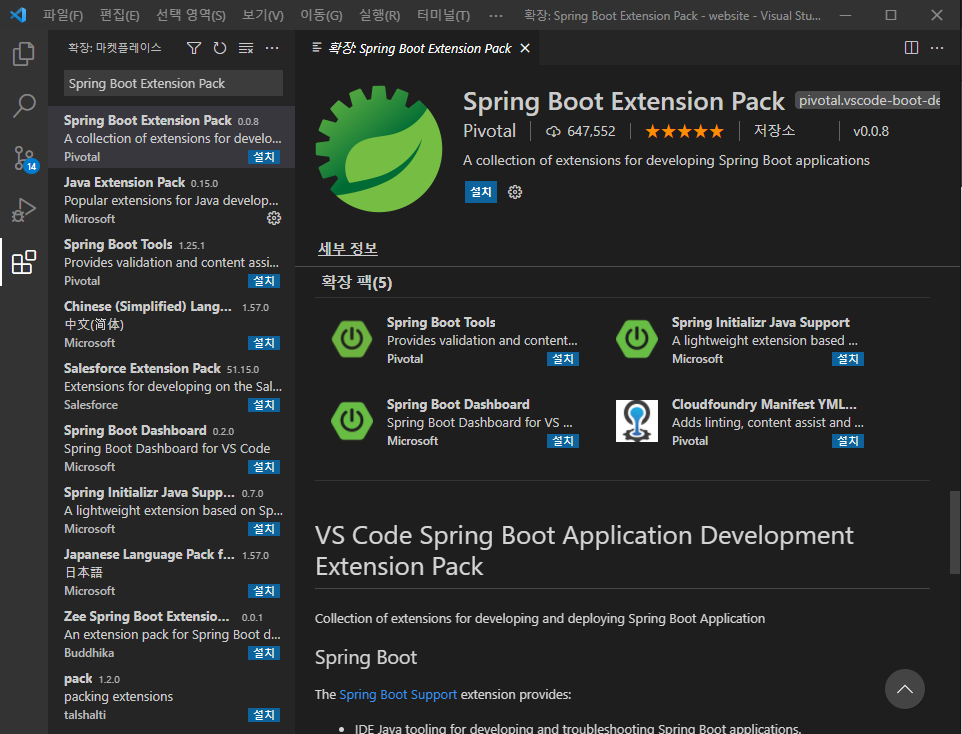The image size is (962, 734).
Task: Click inside the extension search box
Action: tap(172, 83)
